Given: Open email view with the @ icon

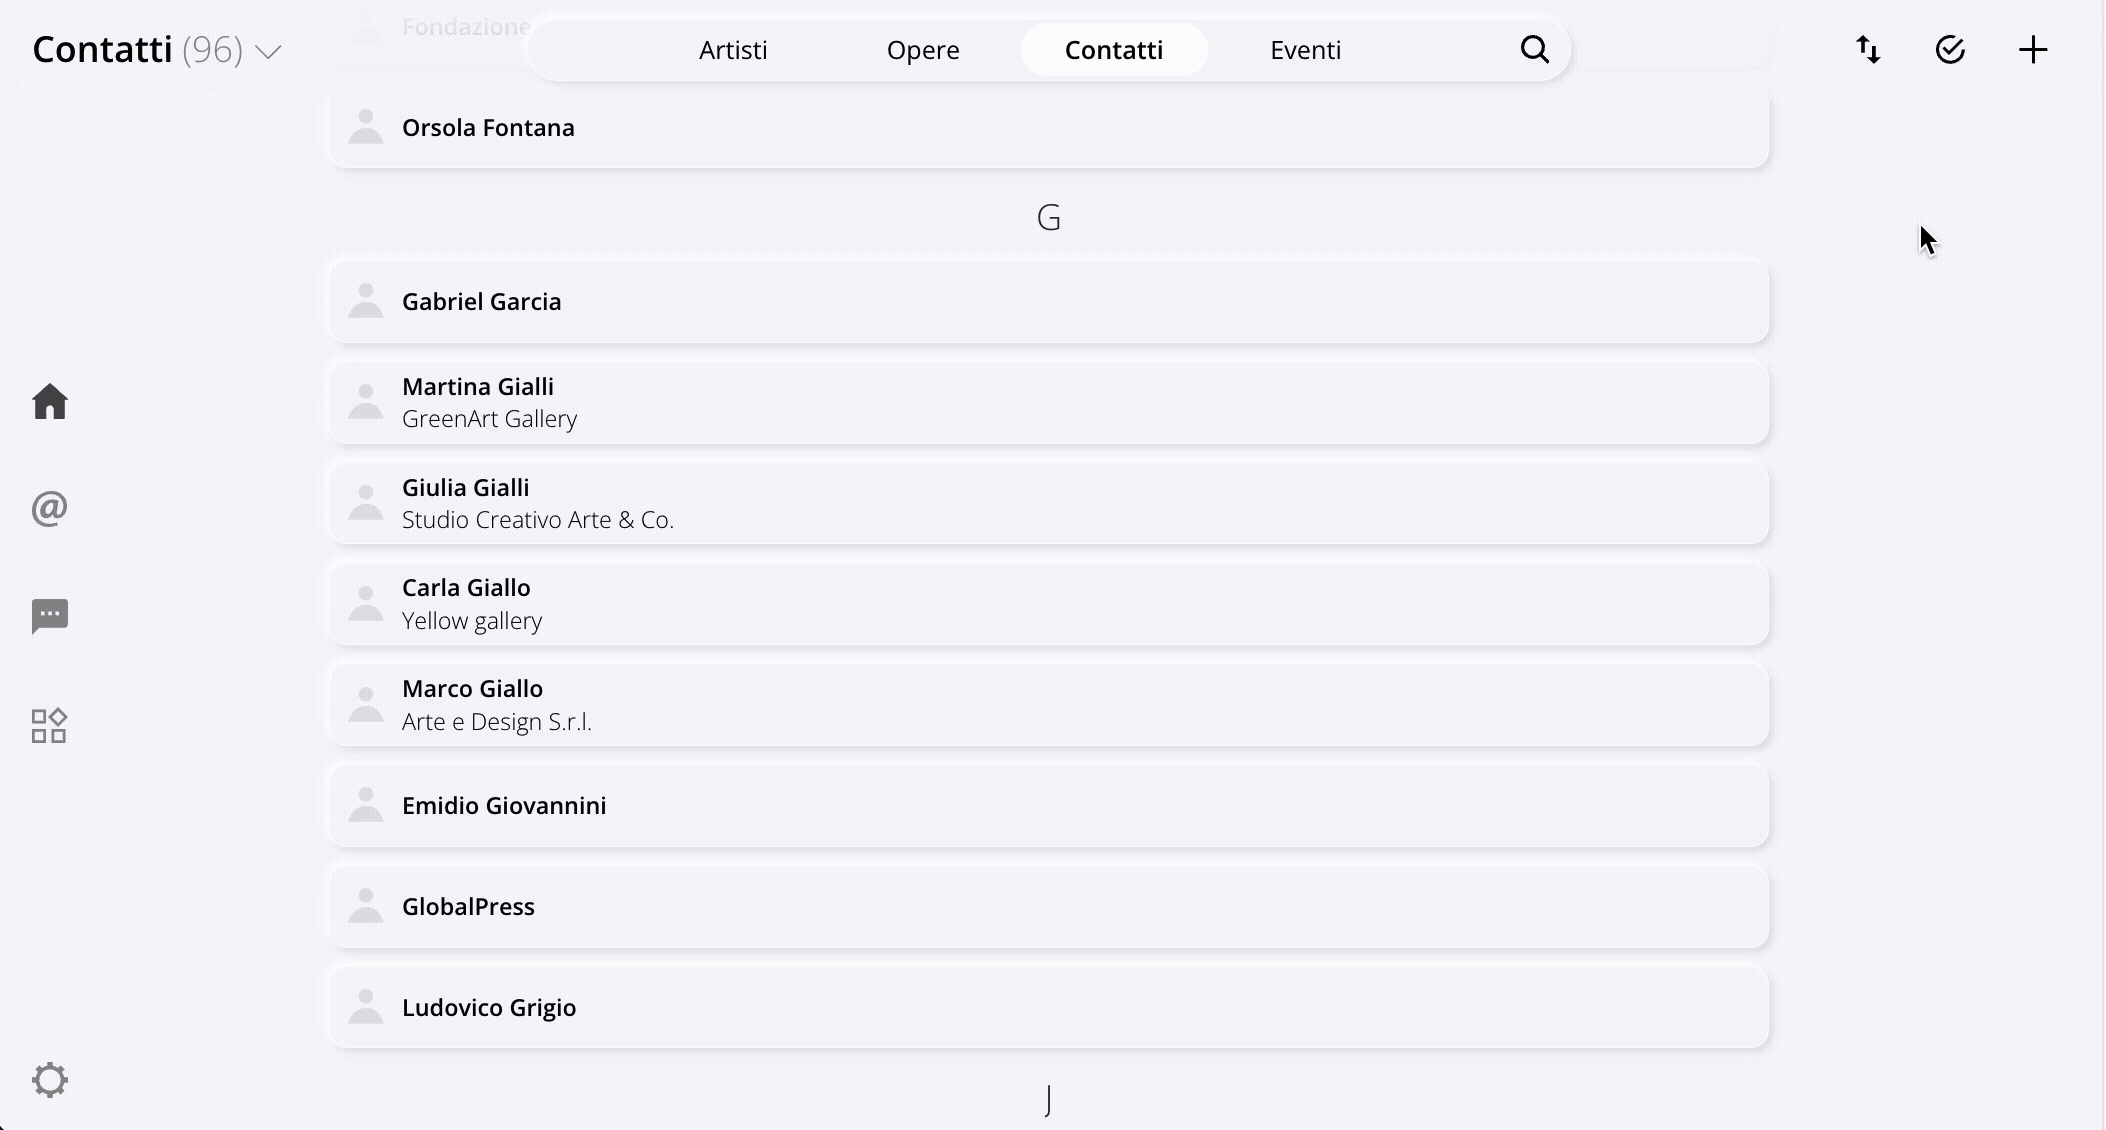Looking at the screenshot, I should (x=50, y=509).
